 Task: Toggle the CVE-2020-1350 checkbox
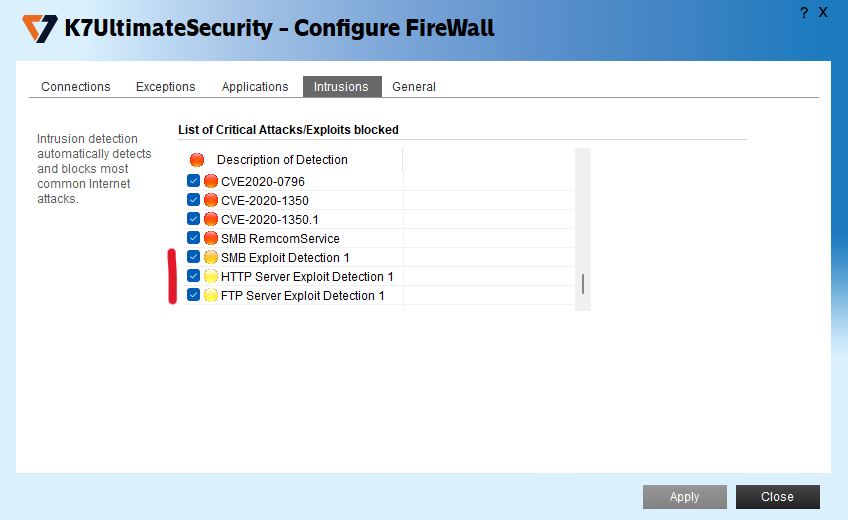[x=194, y=200]
